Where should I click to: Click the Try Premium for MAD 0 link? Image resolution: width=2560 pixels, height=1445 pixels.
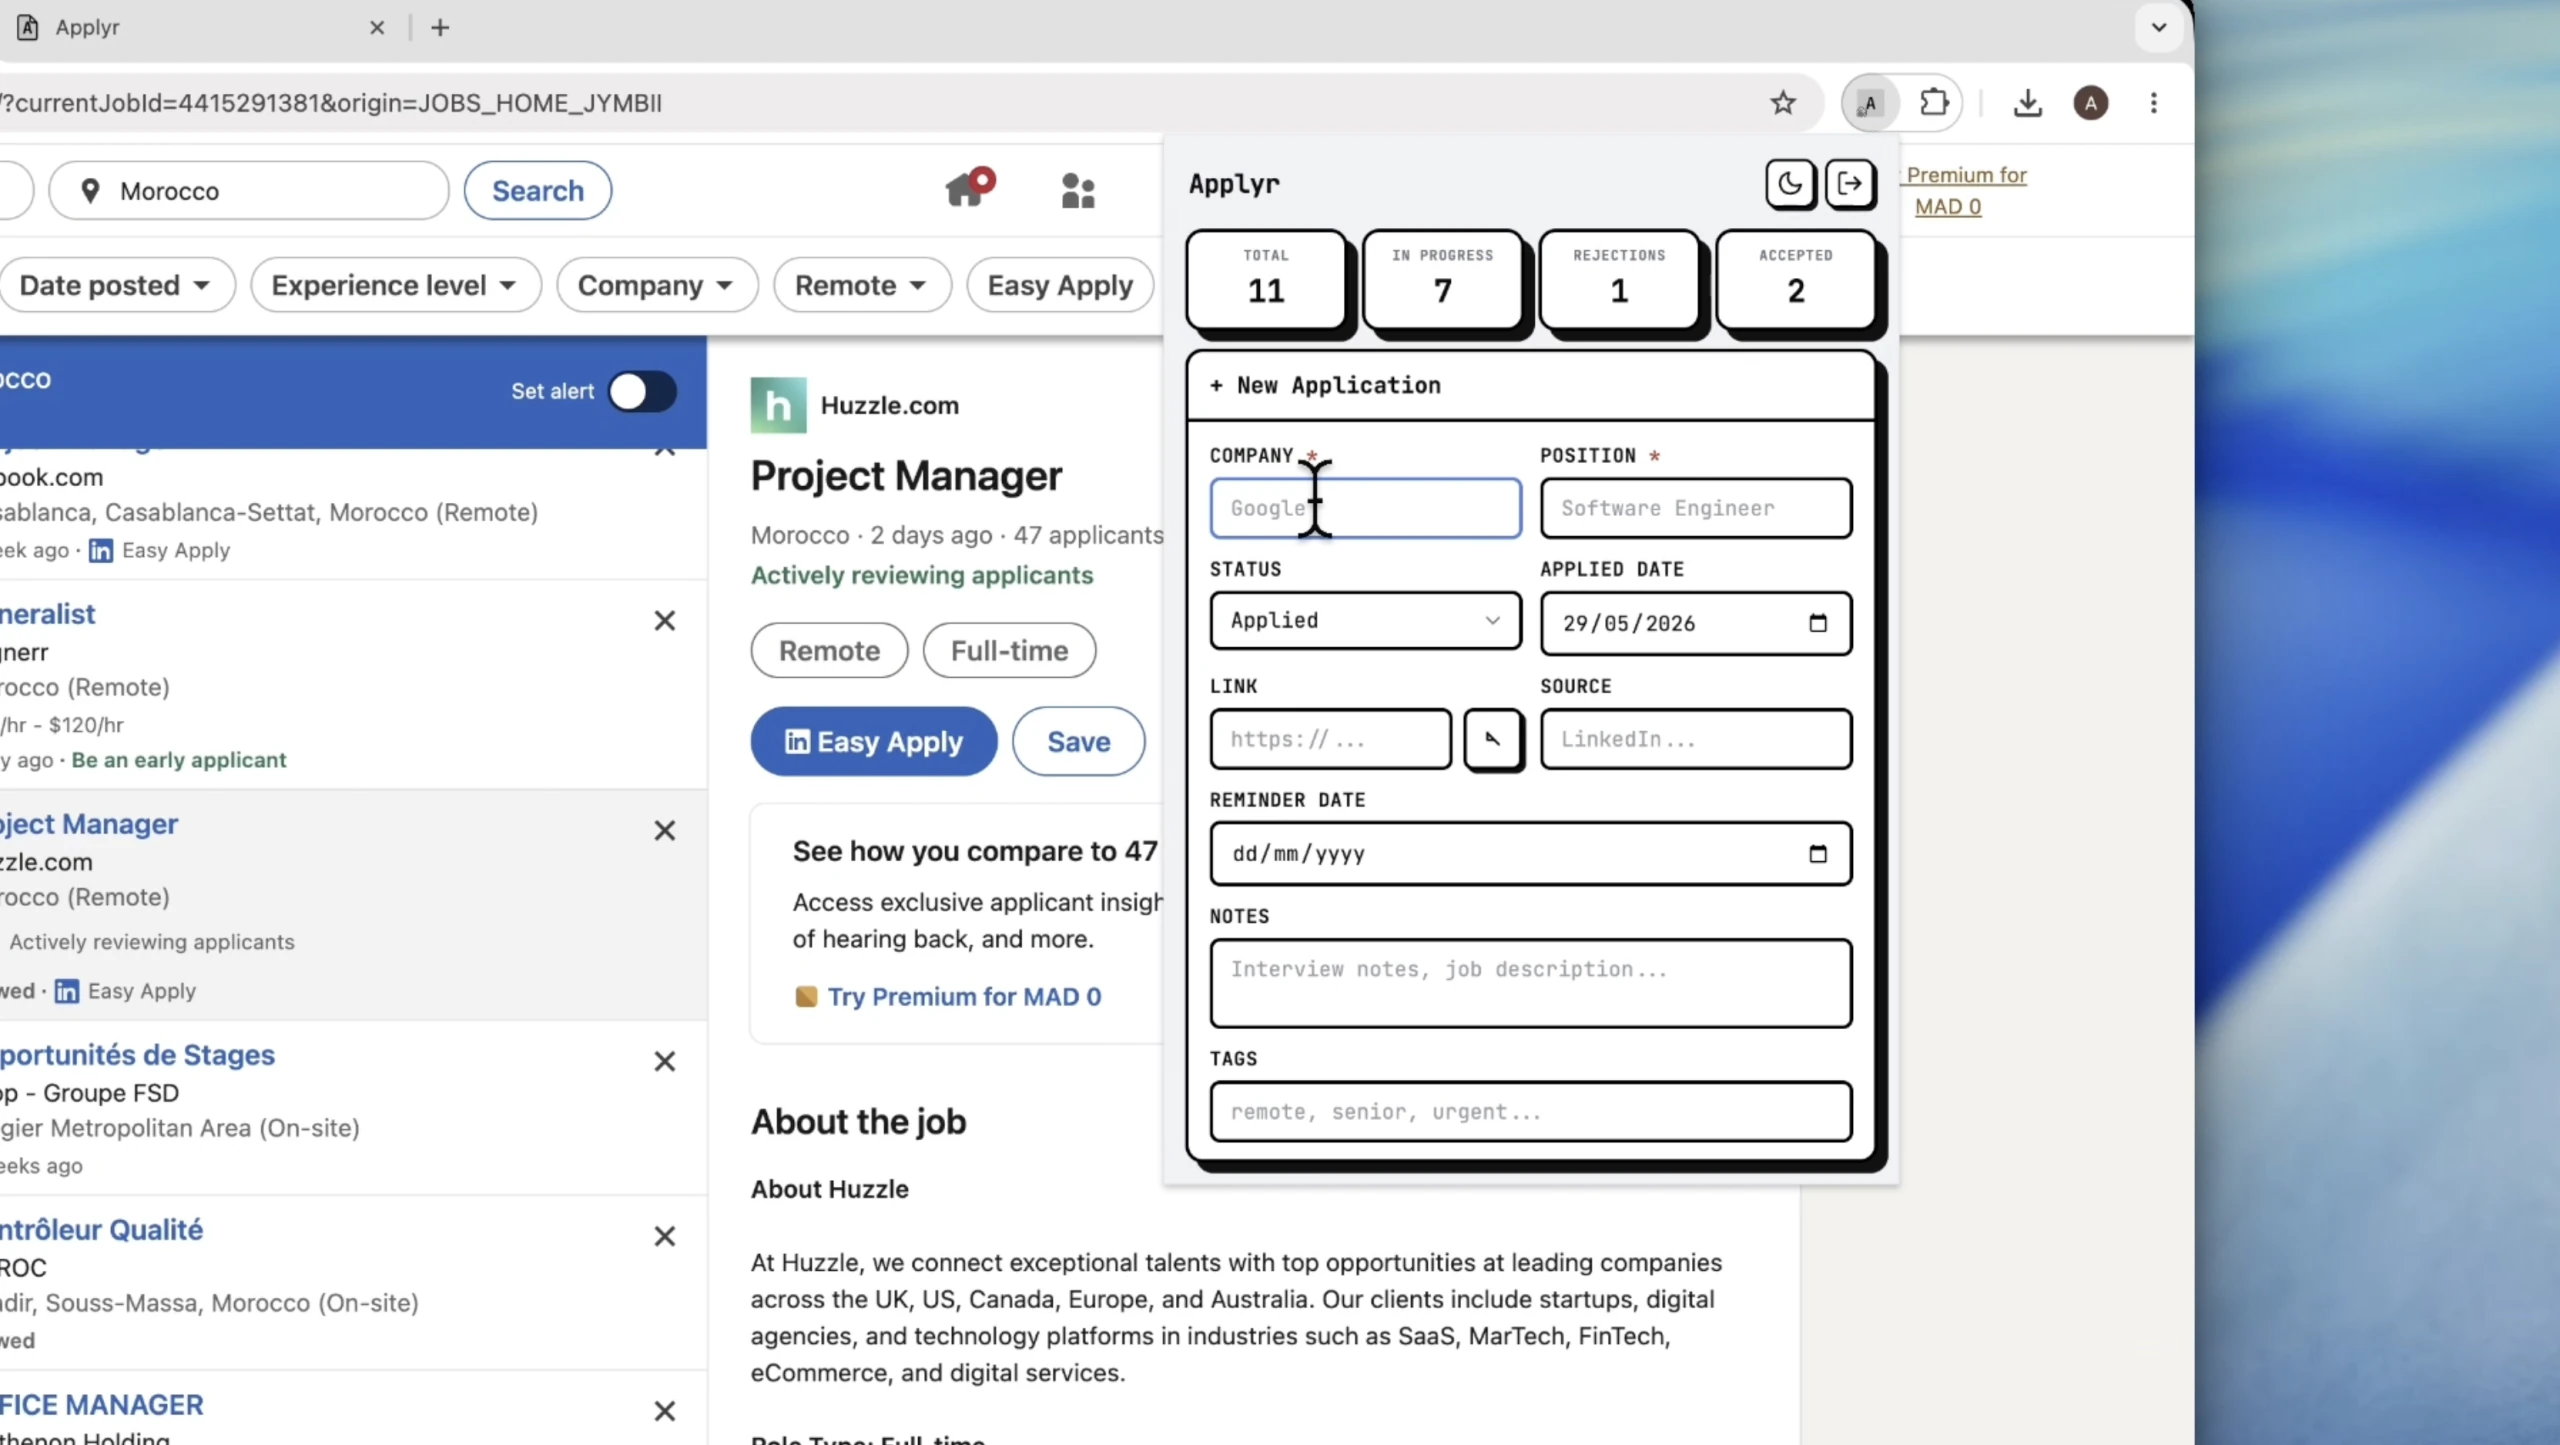pos(964,996)
